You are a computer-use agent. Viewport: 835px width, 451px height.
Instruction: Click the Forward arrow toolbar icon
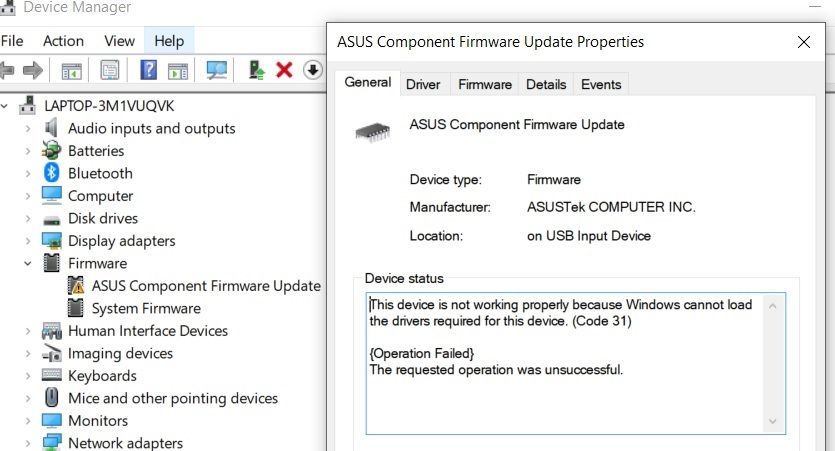pyautogui.click(x=33, y=70)
